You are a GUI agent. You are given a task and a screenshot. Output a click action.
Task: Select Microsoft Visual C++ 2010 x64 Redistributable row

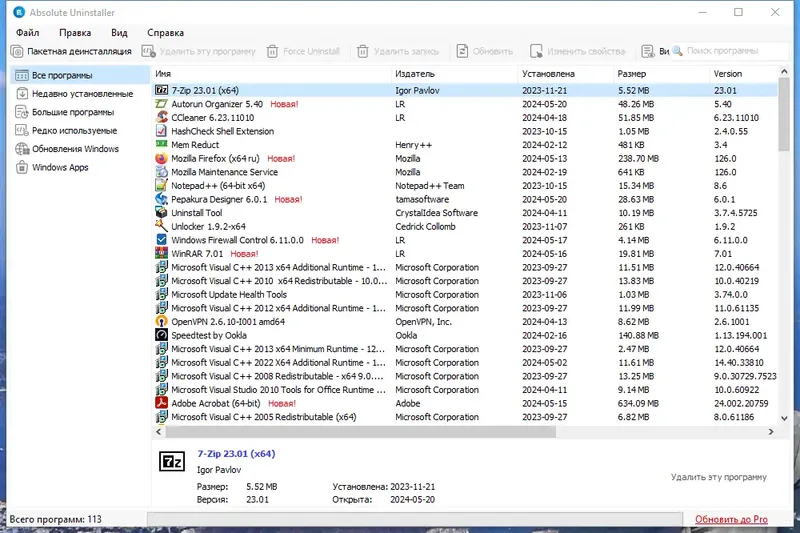point(465,281)
